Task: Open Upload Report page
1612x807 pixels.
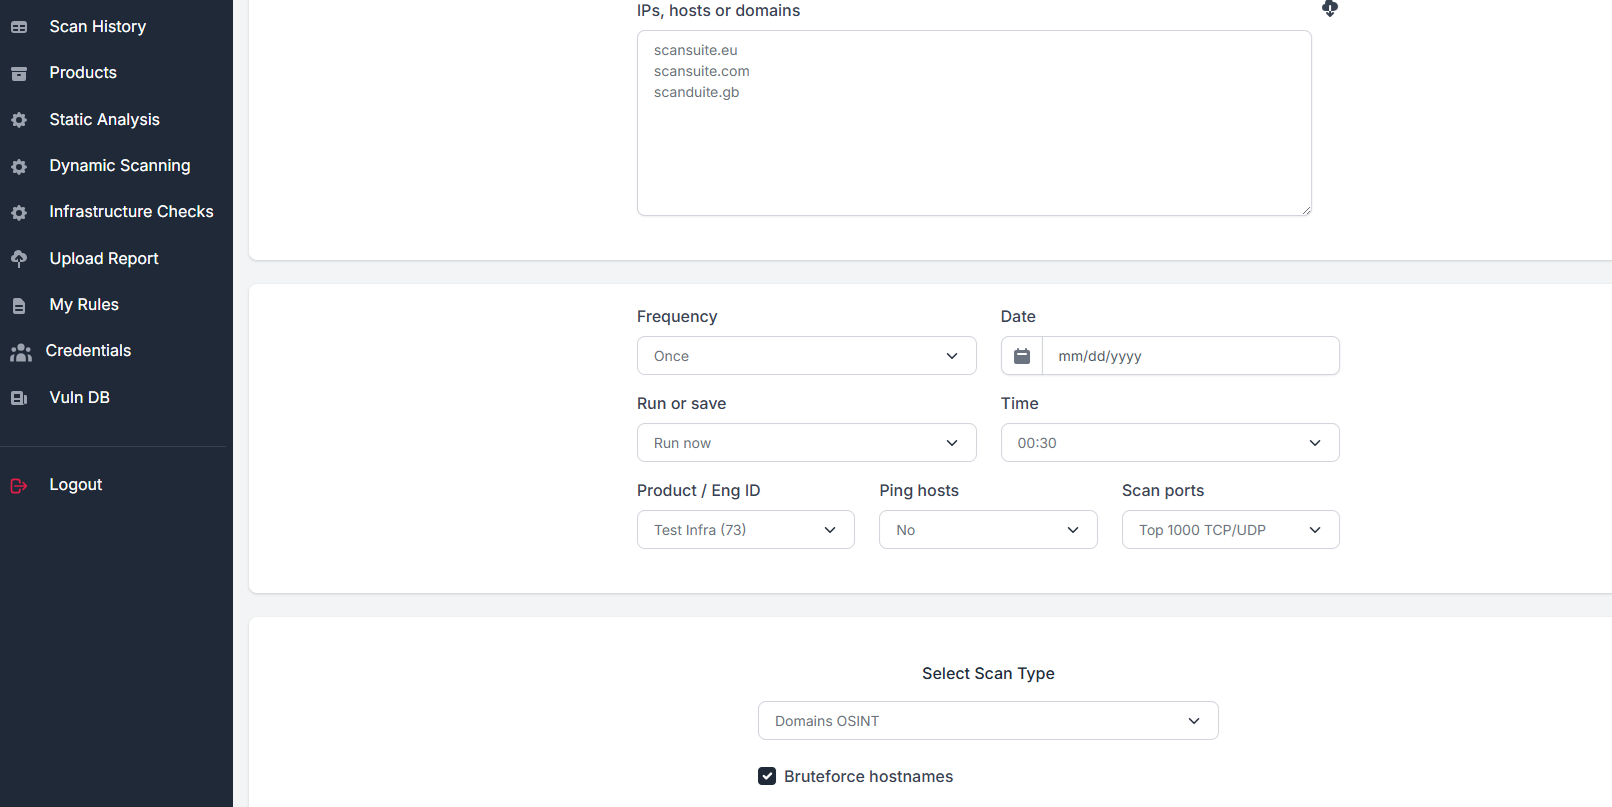Action: pos(104,259)
